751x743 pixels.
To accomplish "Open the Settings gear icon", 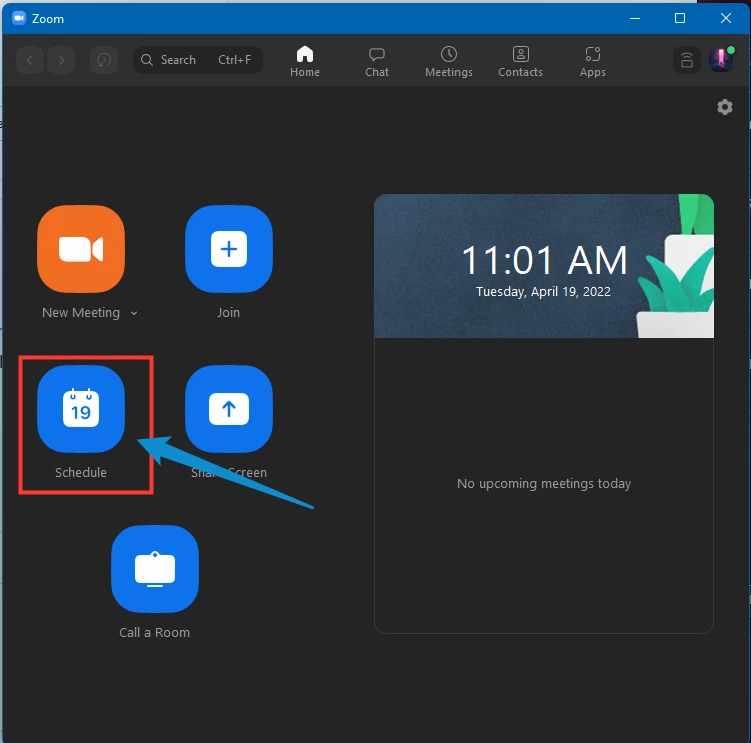I will coord(725,107).
